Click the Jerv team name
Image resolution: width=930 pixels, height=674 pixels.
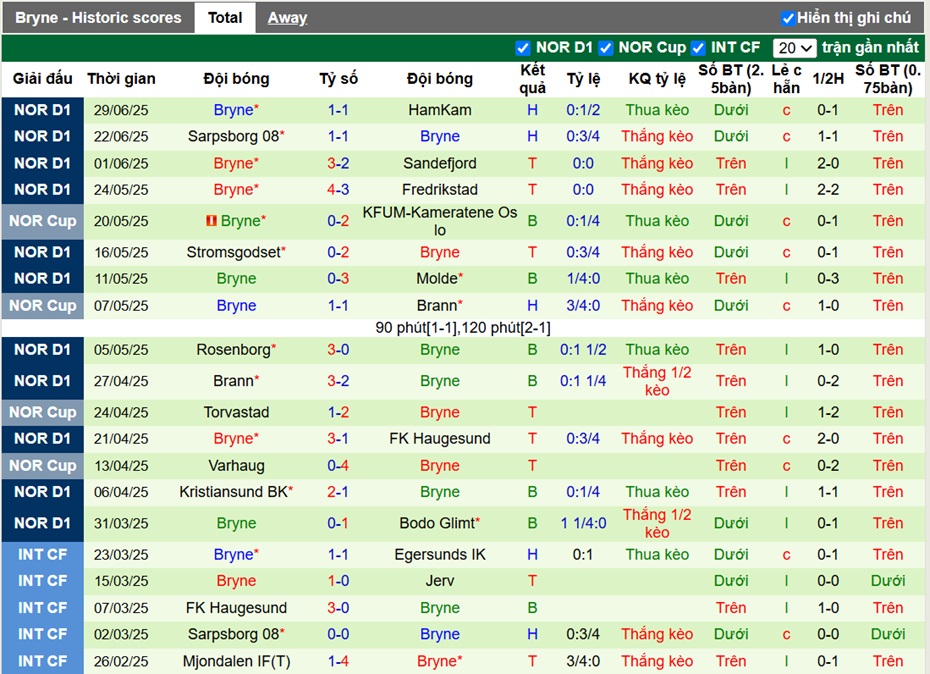(x=439, y=581)
